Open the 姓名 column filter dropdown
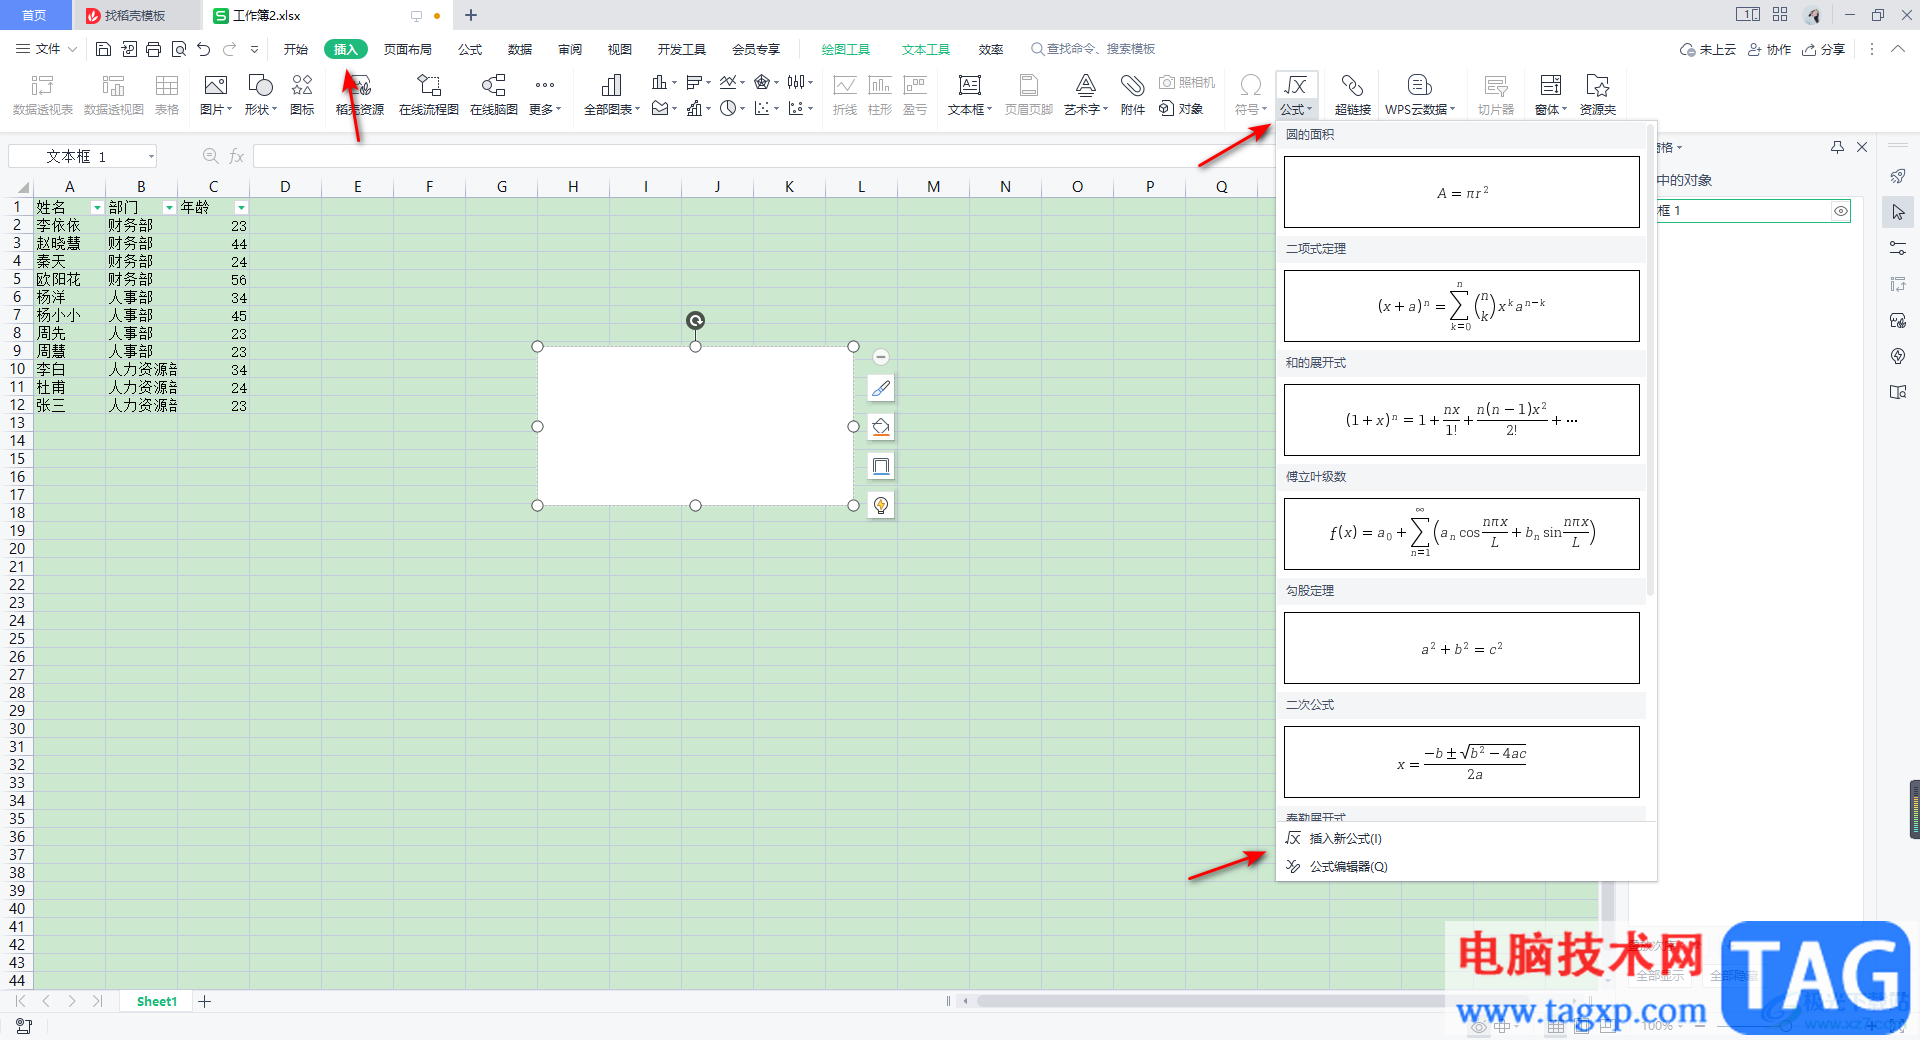 coord(97,208)
